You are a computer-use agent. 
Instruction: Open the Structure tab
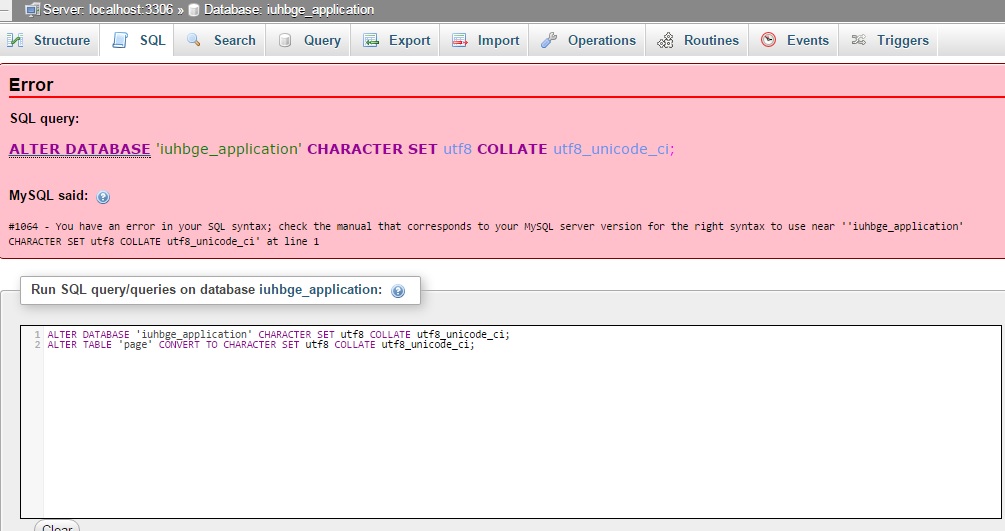[50, 40]
